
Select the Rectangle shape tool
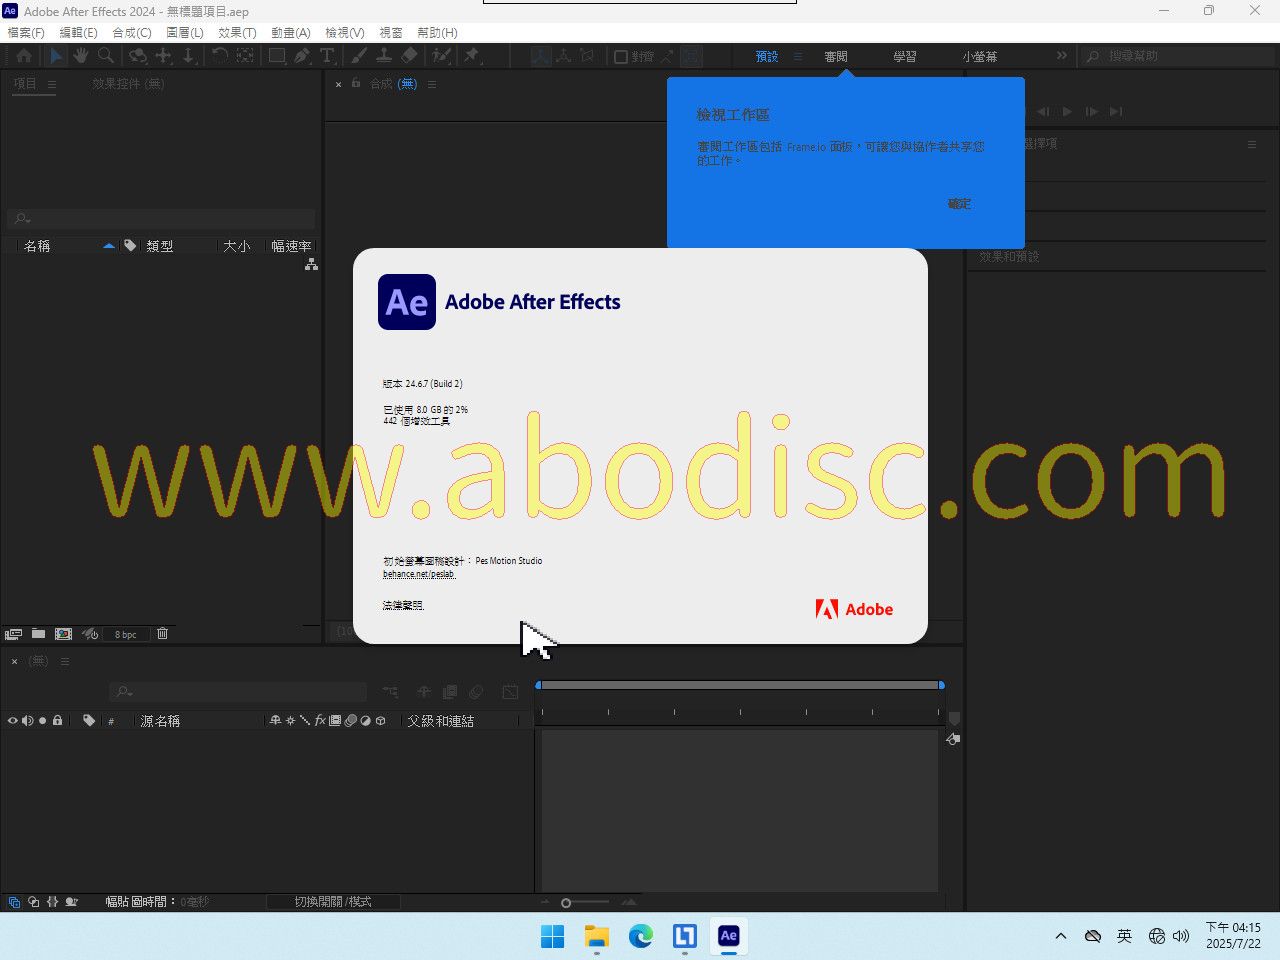[277, 56]
